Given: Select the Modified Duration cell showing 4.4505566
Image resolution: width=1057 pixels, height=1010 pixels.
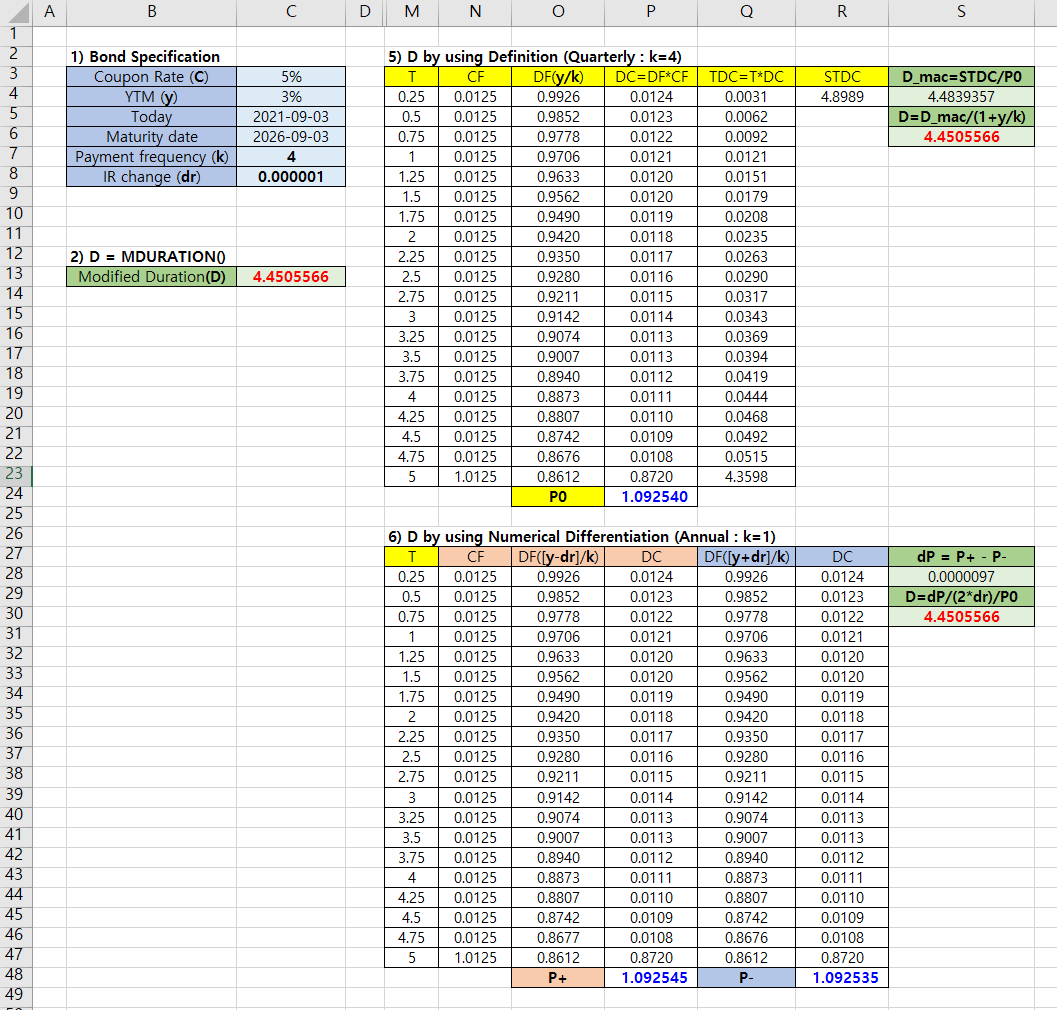Looking at the screenshot, I should click(x=291, y=277).
